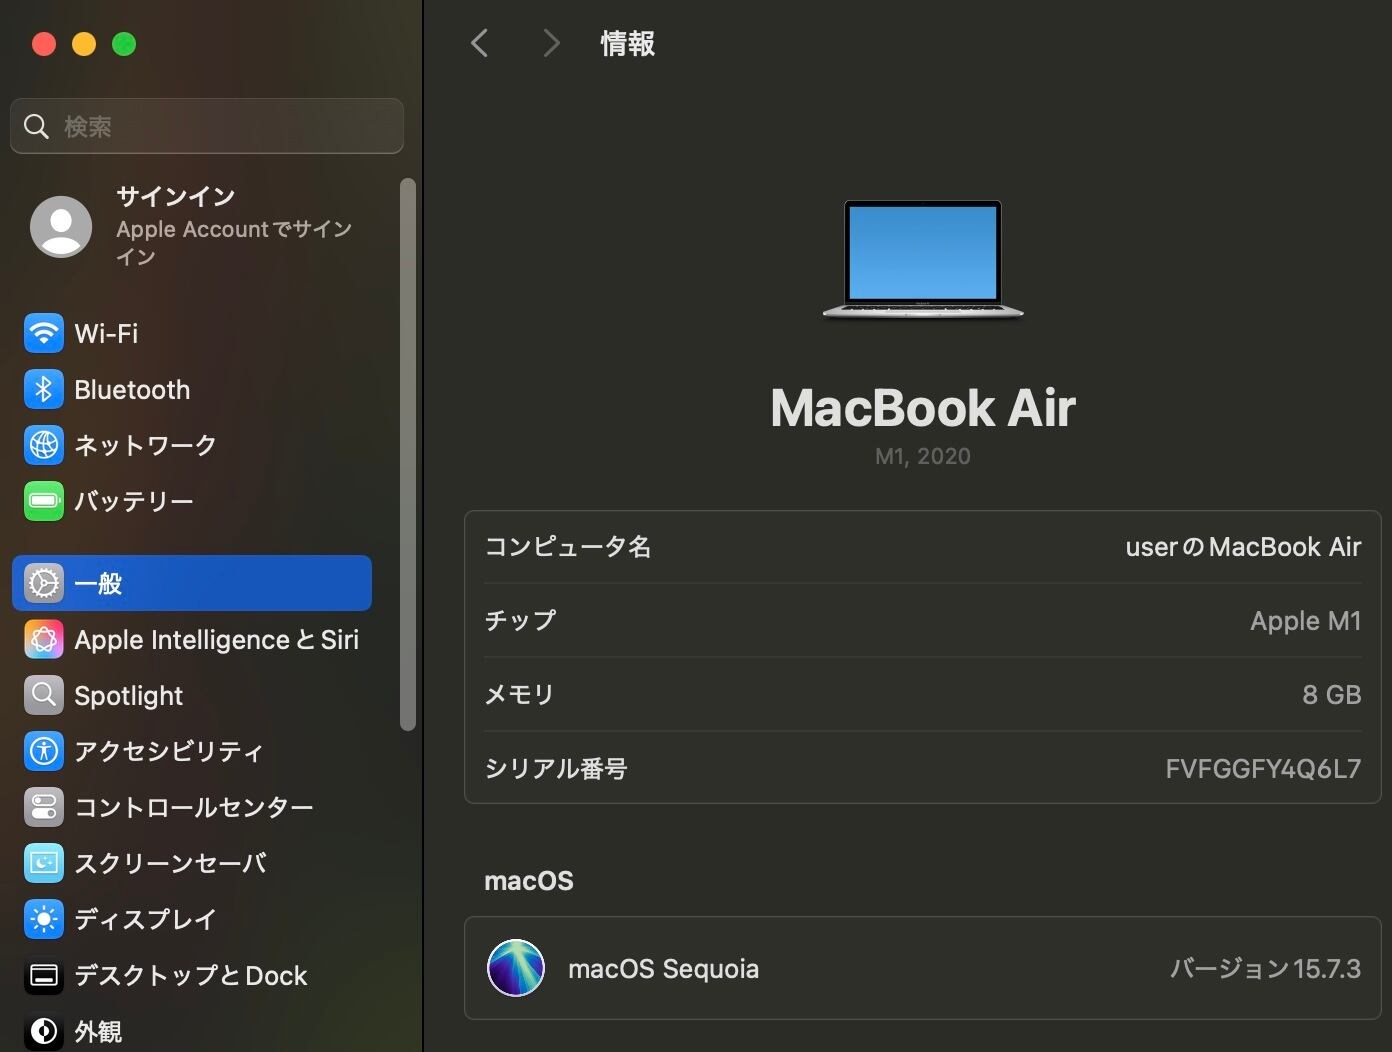The height and width of the screenshot is (1052, 1392).
Task: Click the ネットワーク globe icon
Action: click(44, 445)
